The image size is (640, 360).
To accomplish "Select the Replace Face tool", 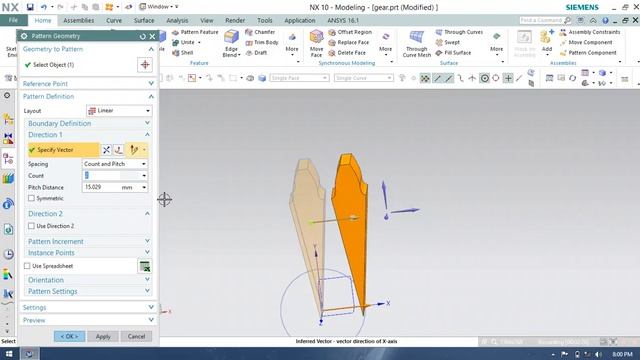I will pyautogui.click(x=349, y=42).
